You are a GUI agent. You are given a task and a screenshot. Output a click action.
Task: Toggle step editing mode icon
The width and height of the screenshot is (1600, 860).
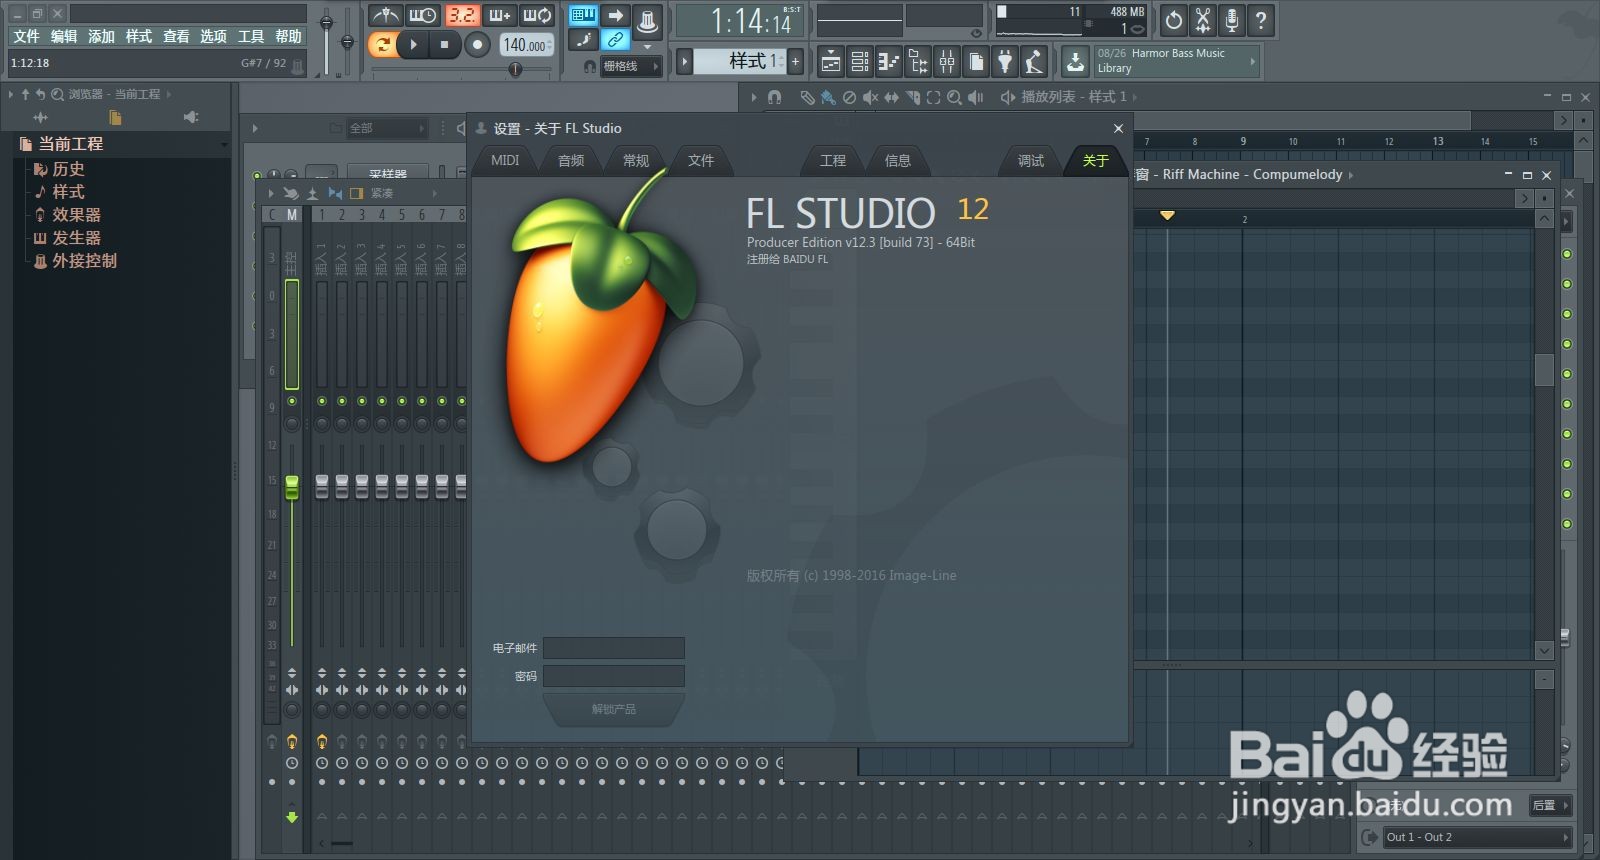583,40
